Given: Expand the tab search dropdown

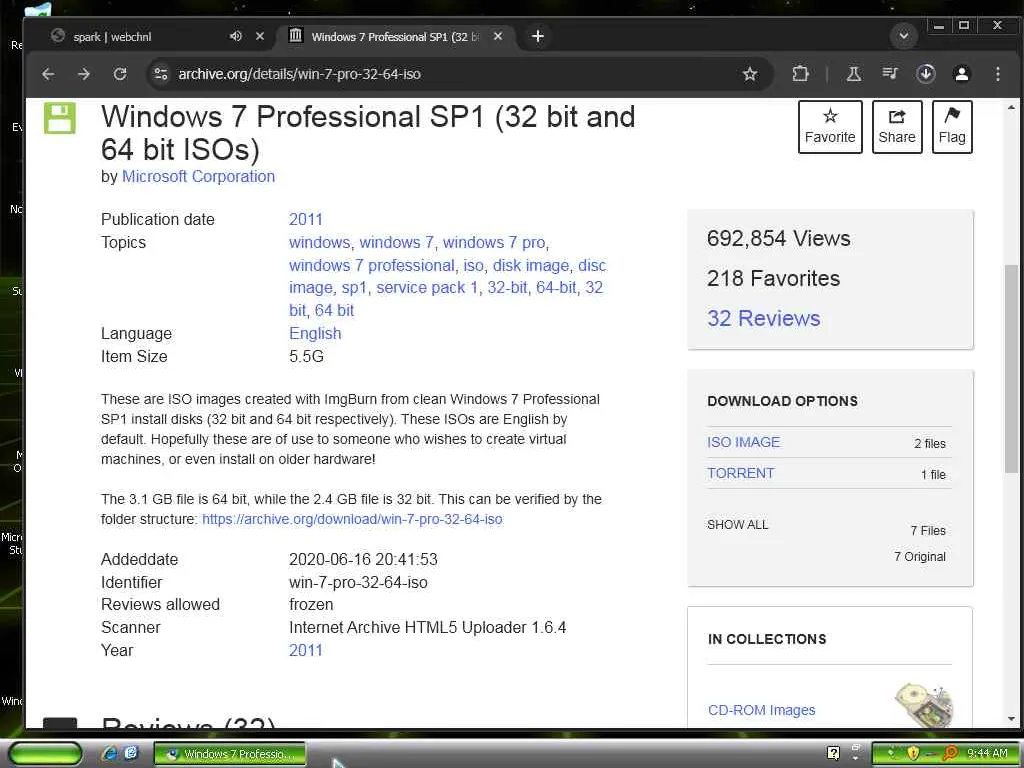Looking at the screenshot, I should tap(904, 36).
